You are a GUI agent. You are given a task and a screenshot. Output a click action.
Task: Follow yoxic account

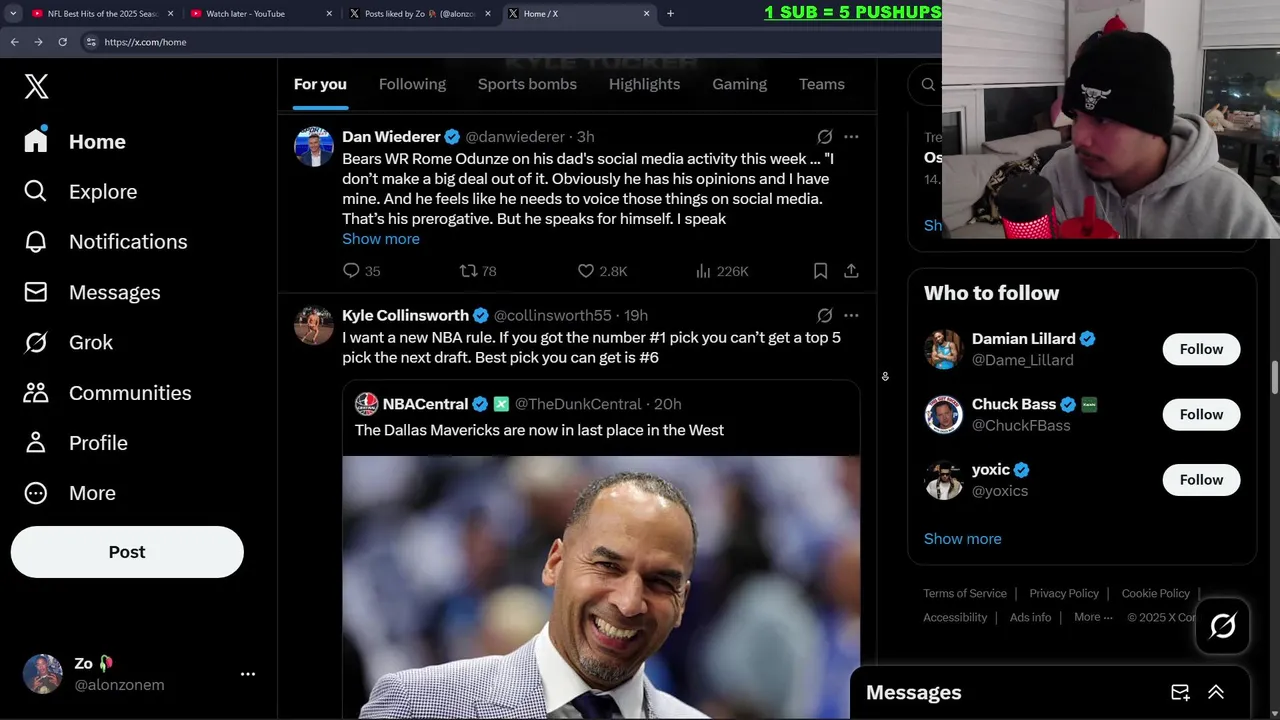[1201, 480]
